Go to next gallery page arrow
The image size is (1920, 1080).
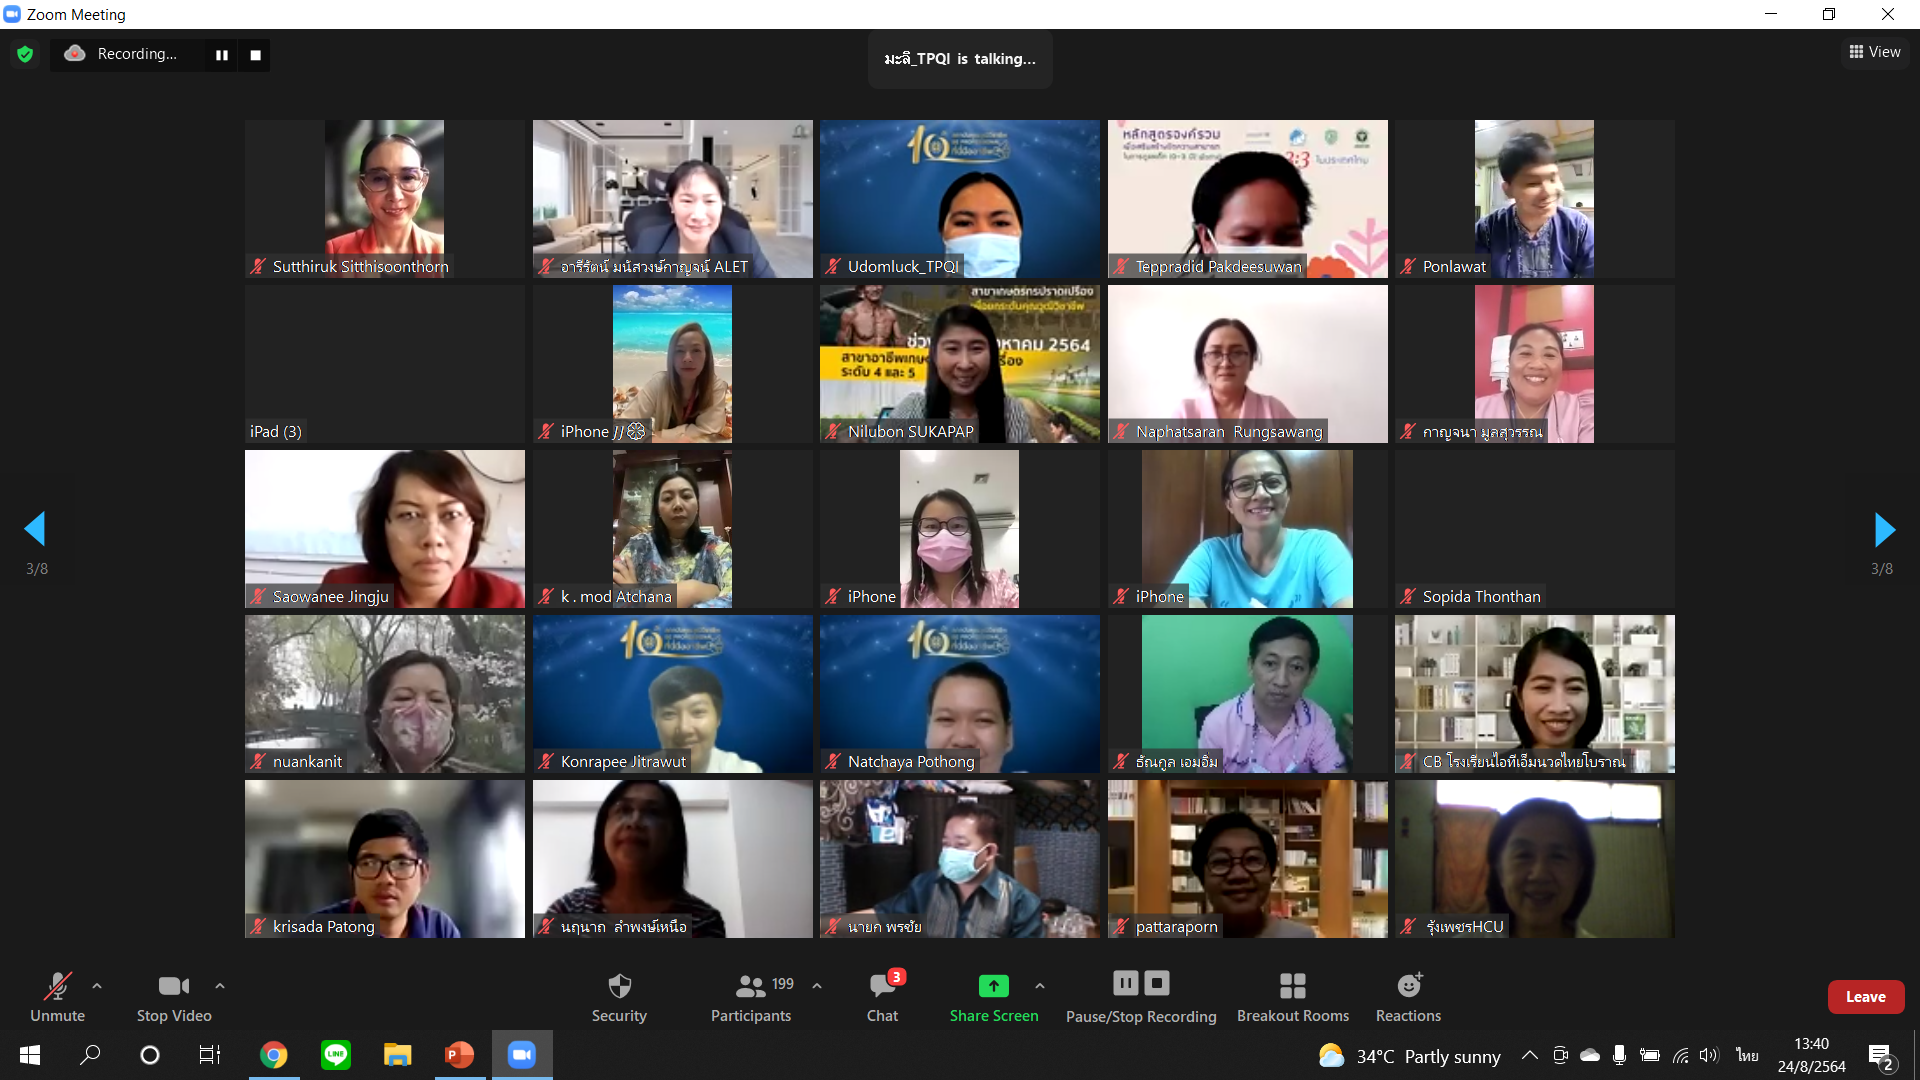coord(1884,529)
